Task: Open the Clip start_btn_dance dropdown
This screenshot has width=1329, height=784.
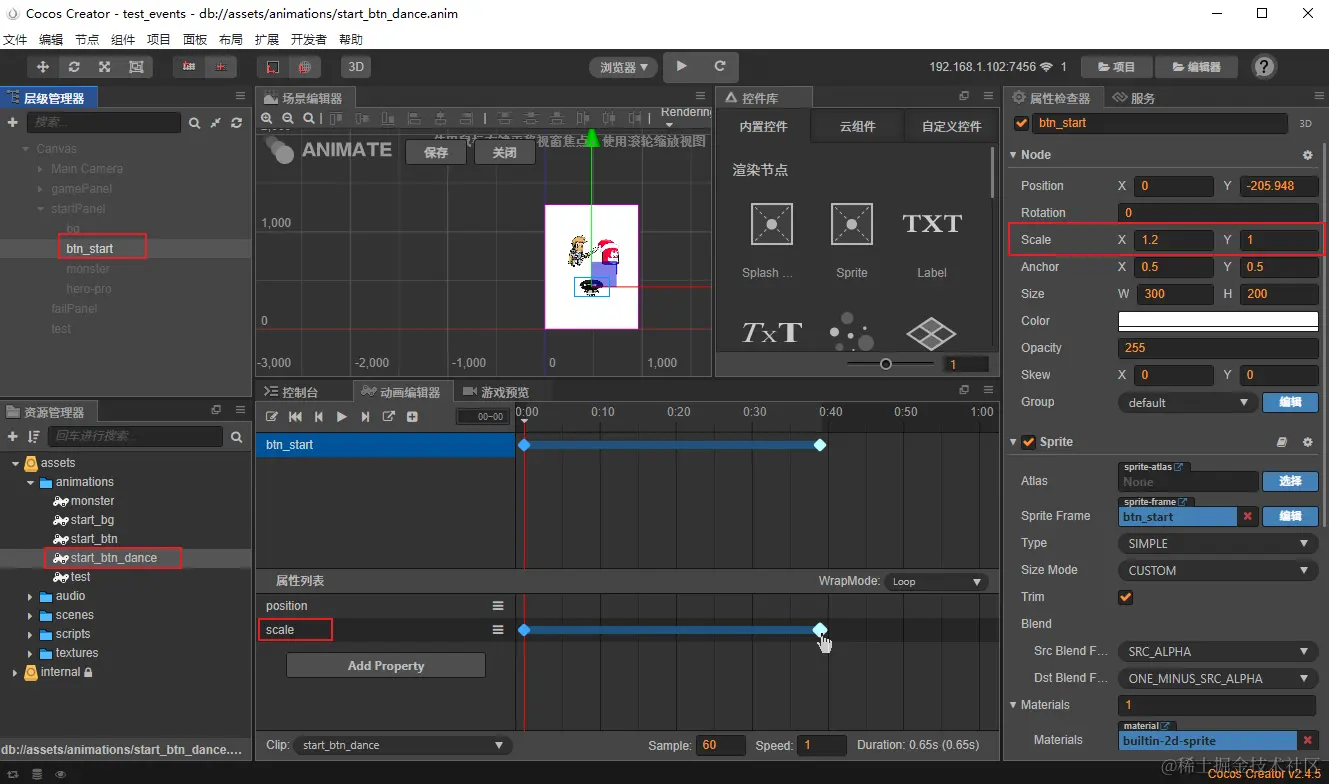Action: tap(404, 745)
